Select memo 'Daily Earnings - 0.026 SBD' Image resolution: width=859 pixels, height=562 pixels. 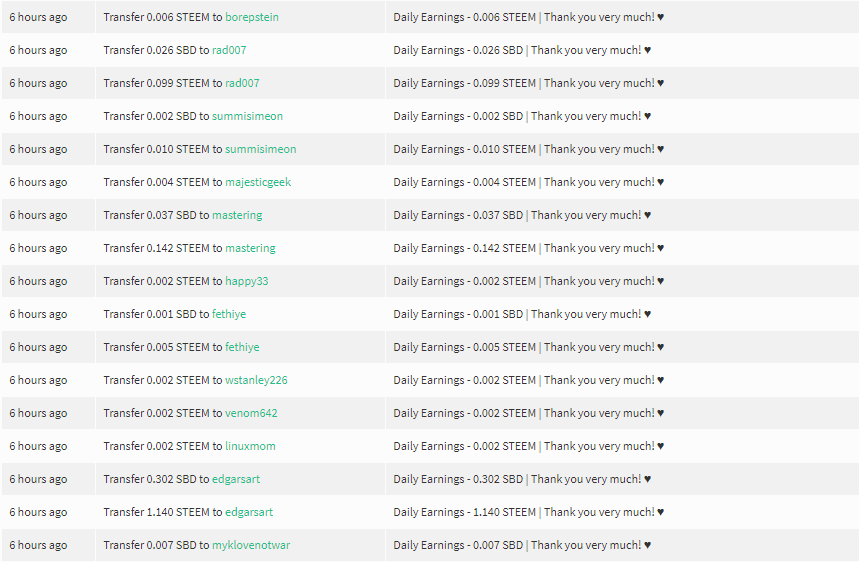(458, 50)
